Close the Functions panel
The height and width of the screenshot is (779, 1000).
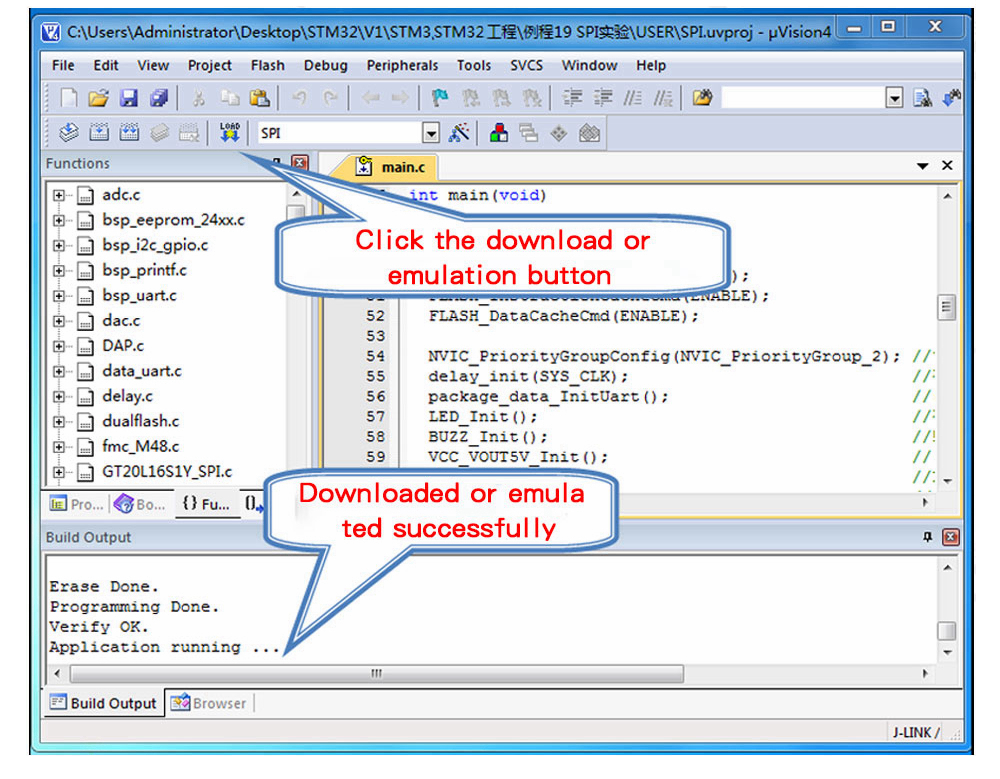point(300,163)
